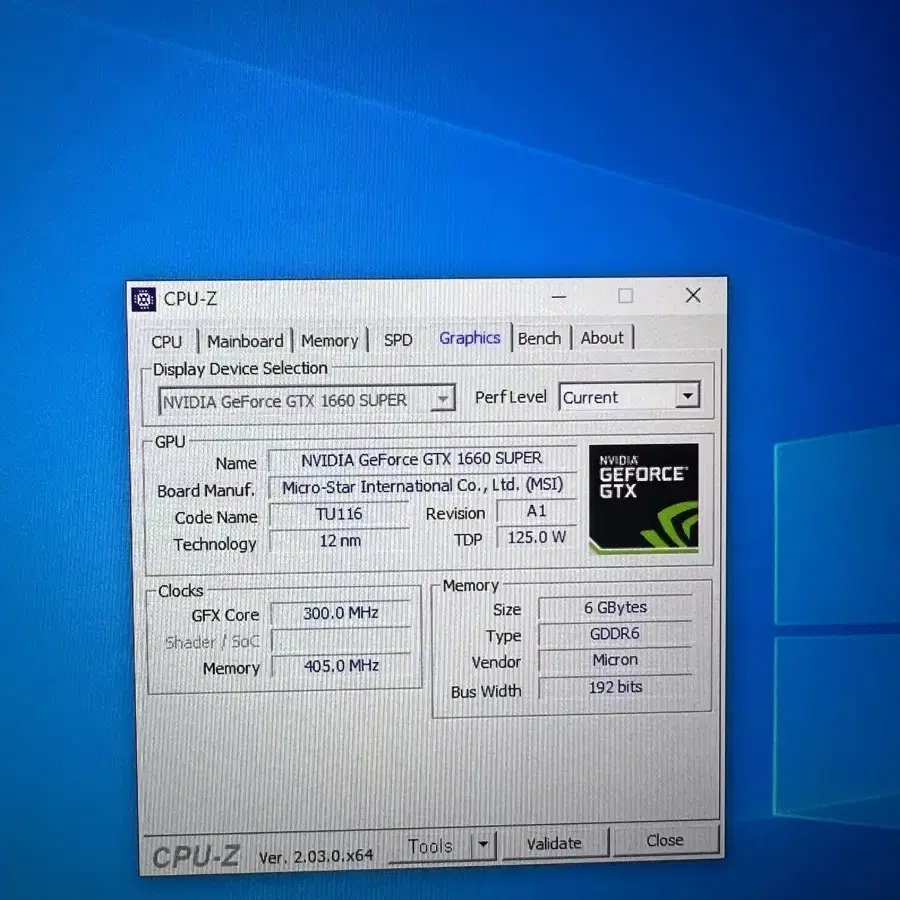
Task: Minimize the CPU-Z window
Action: (x=559, y=297)
